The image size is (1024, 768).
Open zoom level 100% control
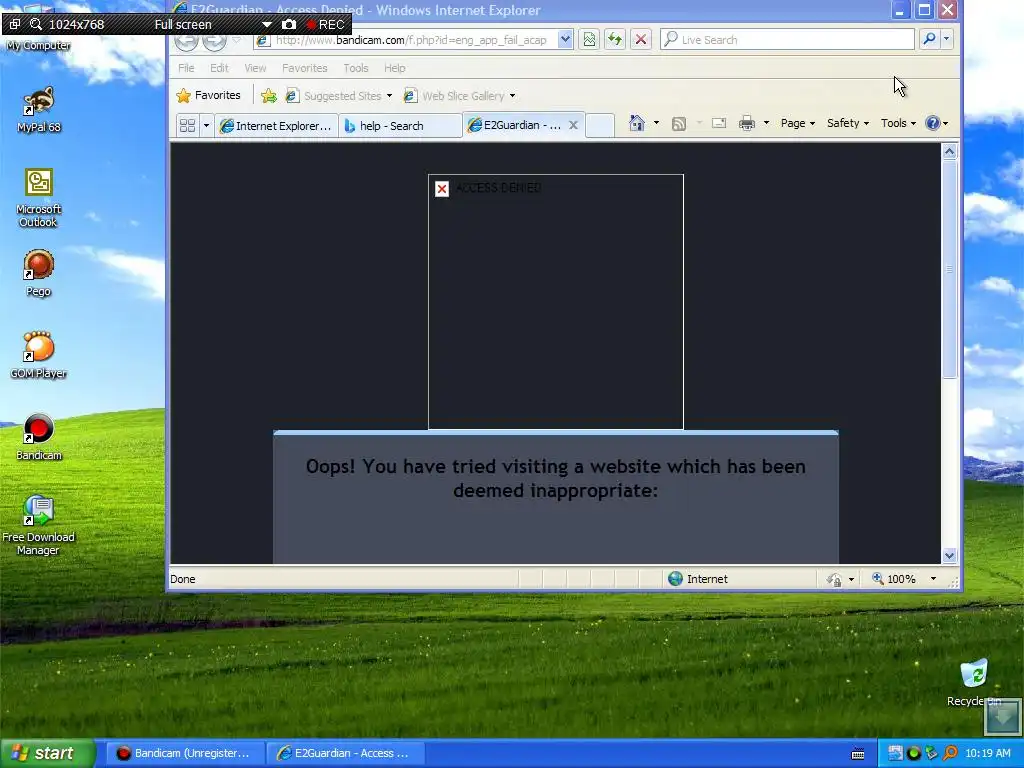pos(904,579)
